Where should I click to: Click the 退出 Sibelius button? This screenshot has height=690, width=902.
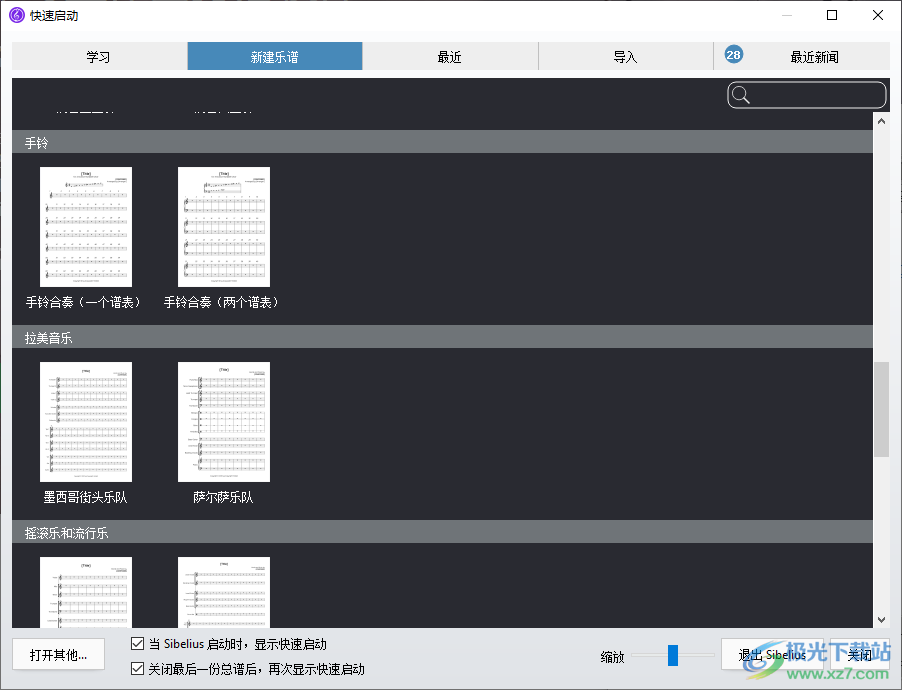pyautogui.click(x=771, y=654)
